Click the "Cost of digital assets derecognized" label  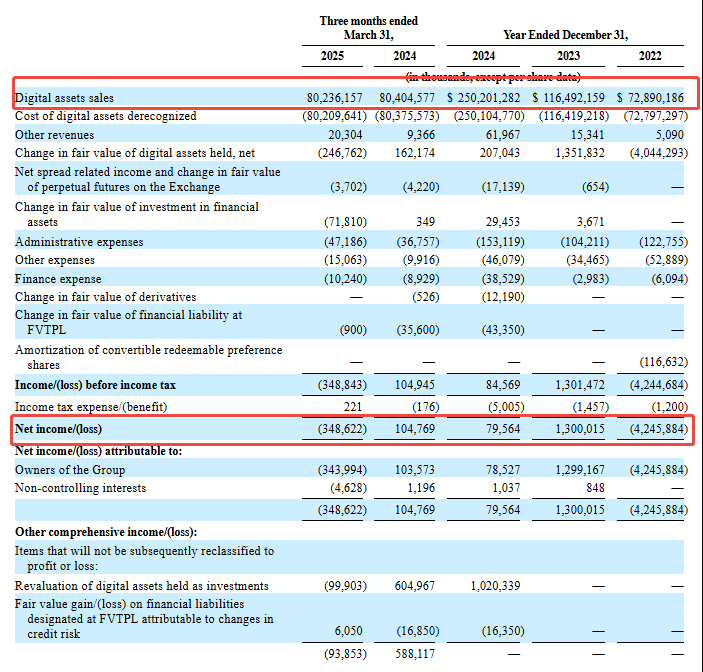point(105,116)
